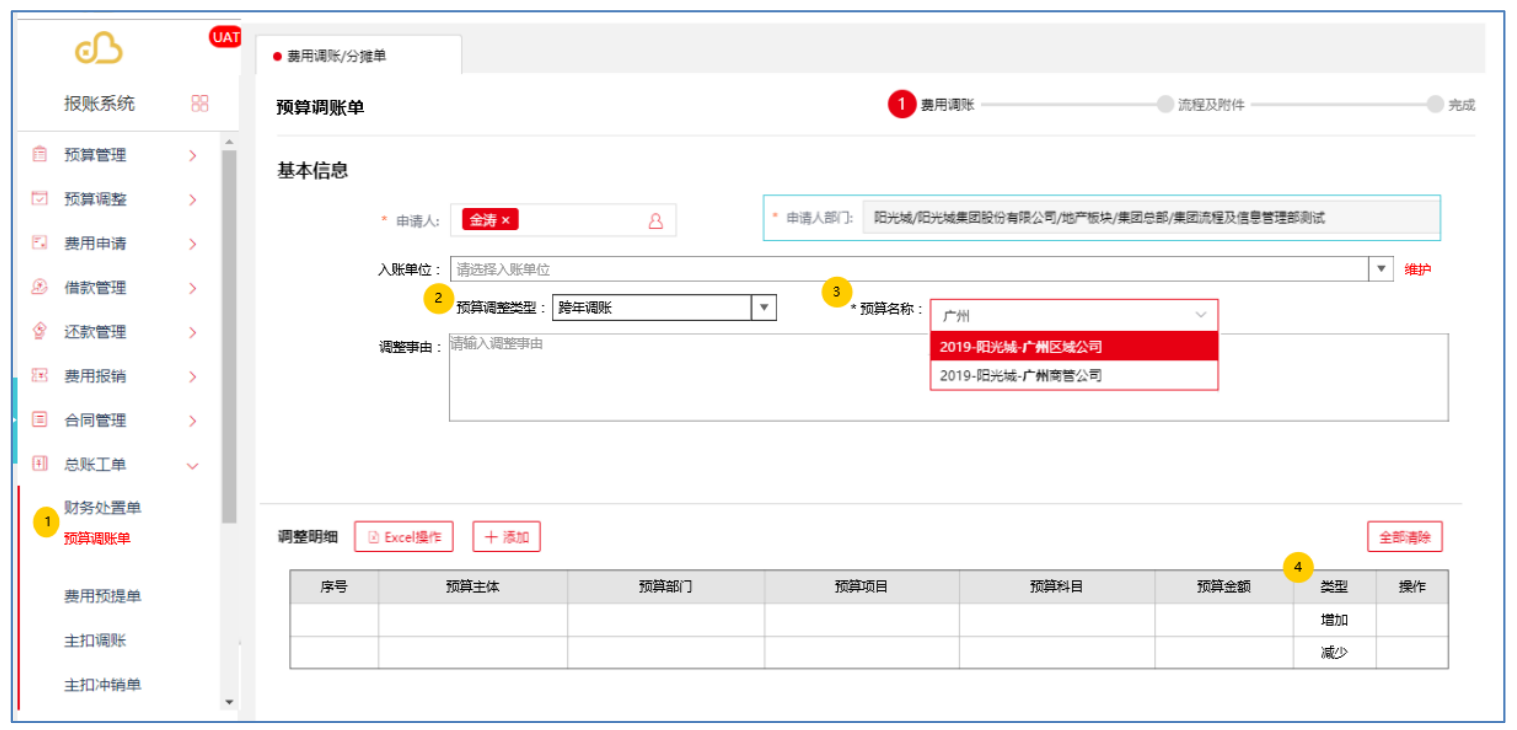Toggle the 预算名称 dropdown chevron
Screen dimensions: 1517x730
[1201, 315]
